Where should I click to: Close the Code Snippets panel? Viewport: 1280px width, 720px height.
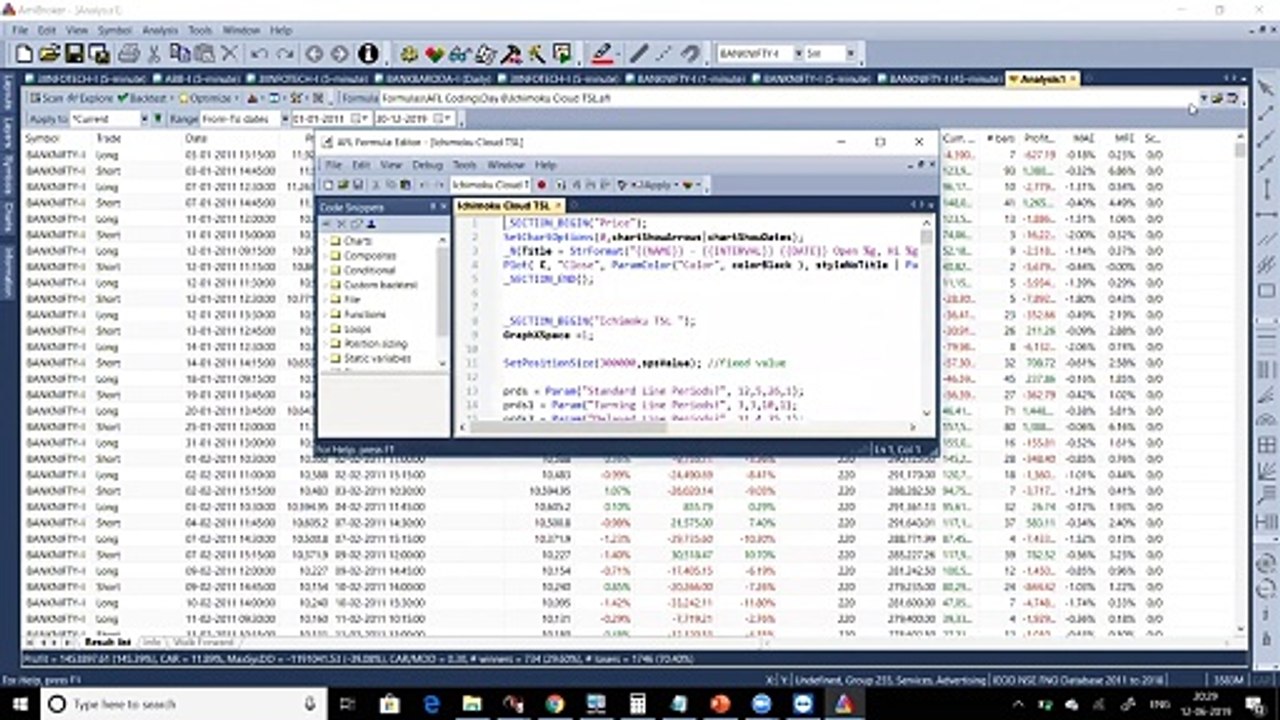[444, 206]
